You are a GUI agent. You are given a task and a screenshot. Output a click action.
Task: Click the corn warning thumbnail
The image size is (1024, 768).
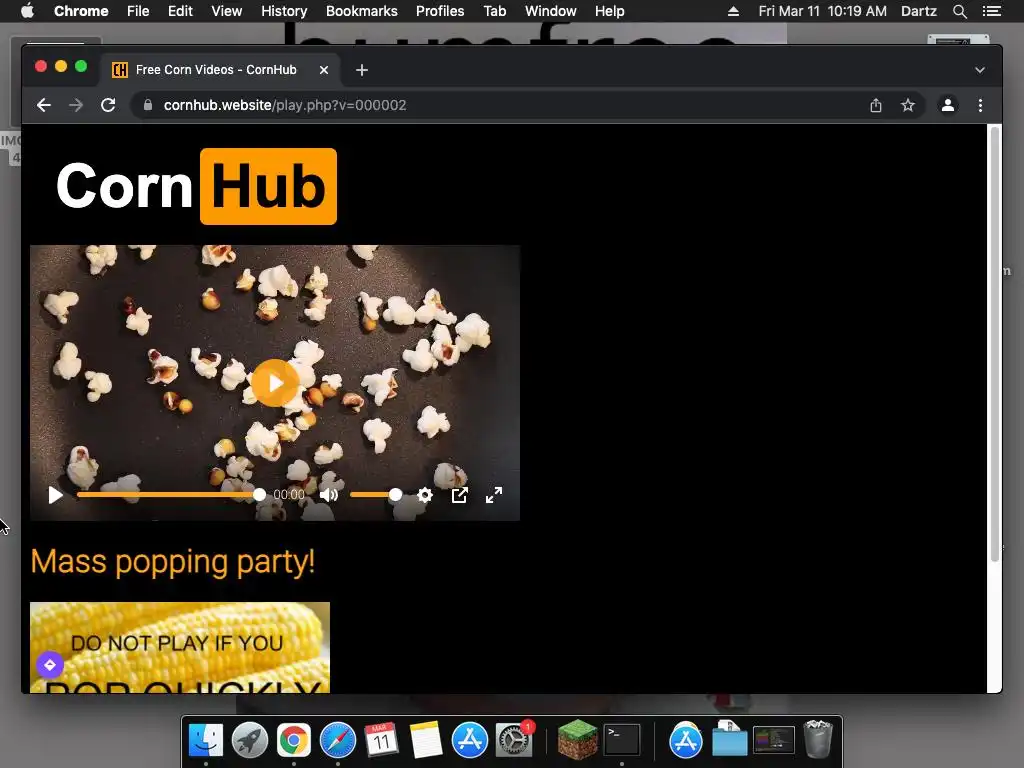[x=180, y=647]
